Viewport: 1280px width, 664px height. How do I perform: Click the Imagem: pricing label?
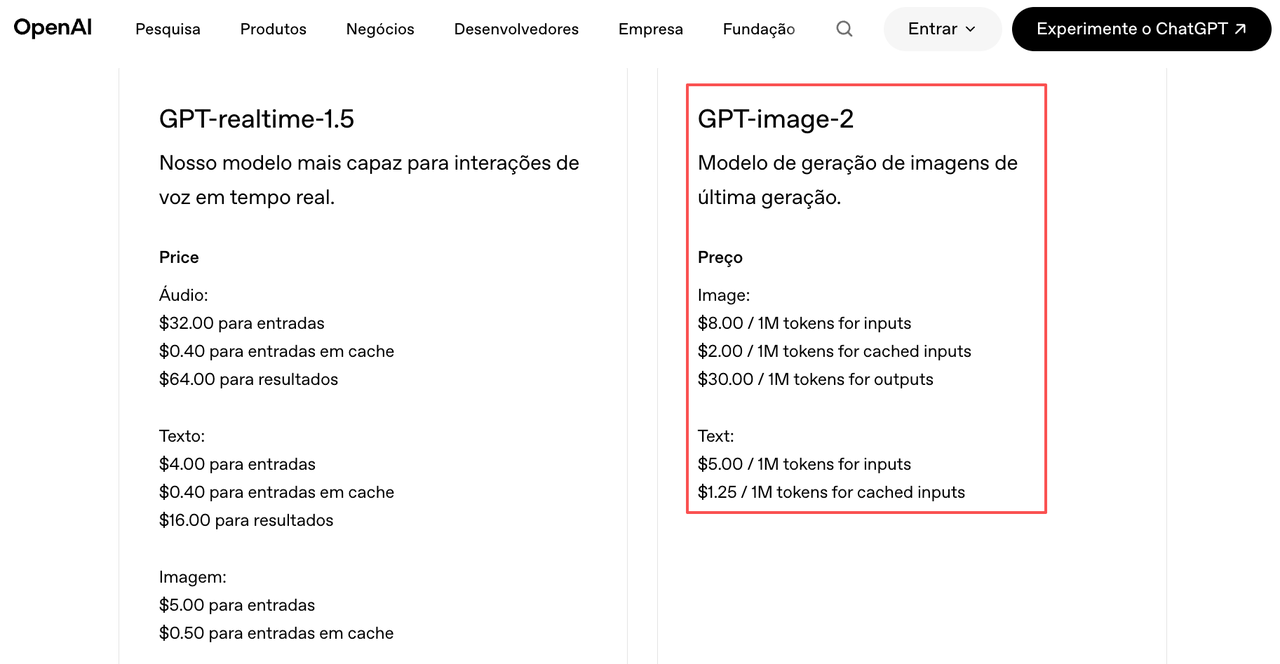coord(193,577)
